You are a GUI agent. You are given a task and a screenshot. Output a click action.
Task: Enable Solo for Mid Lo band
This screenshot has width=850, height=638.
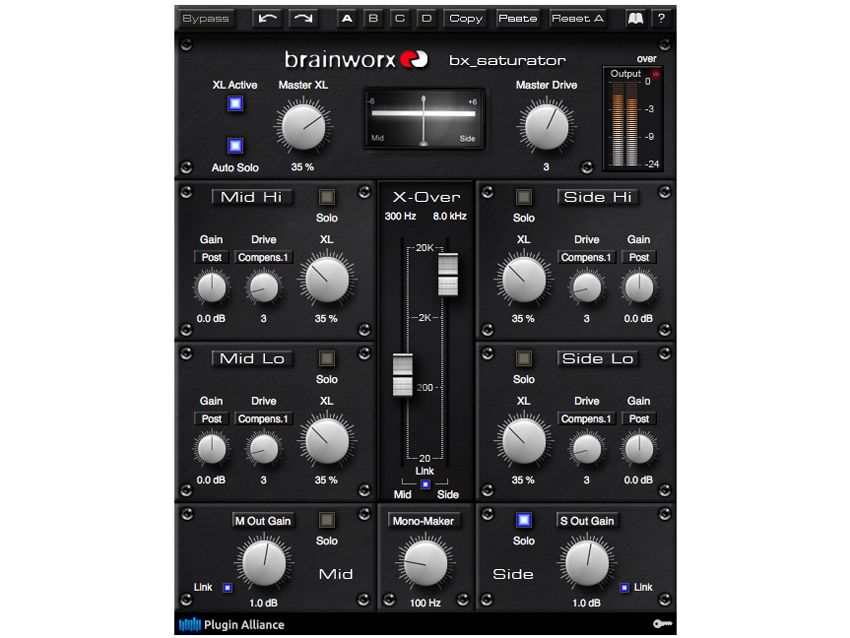click(x=326, y=358)
